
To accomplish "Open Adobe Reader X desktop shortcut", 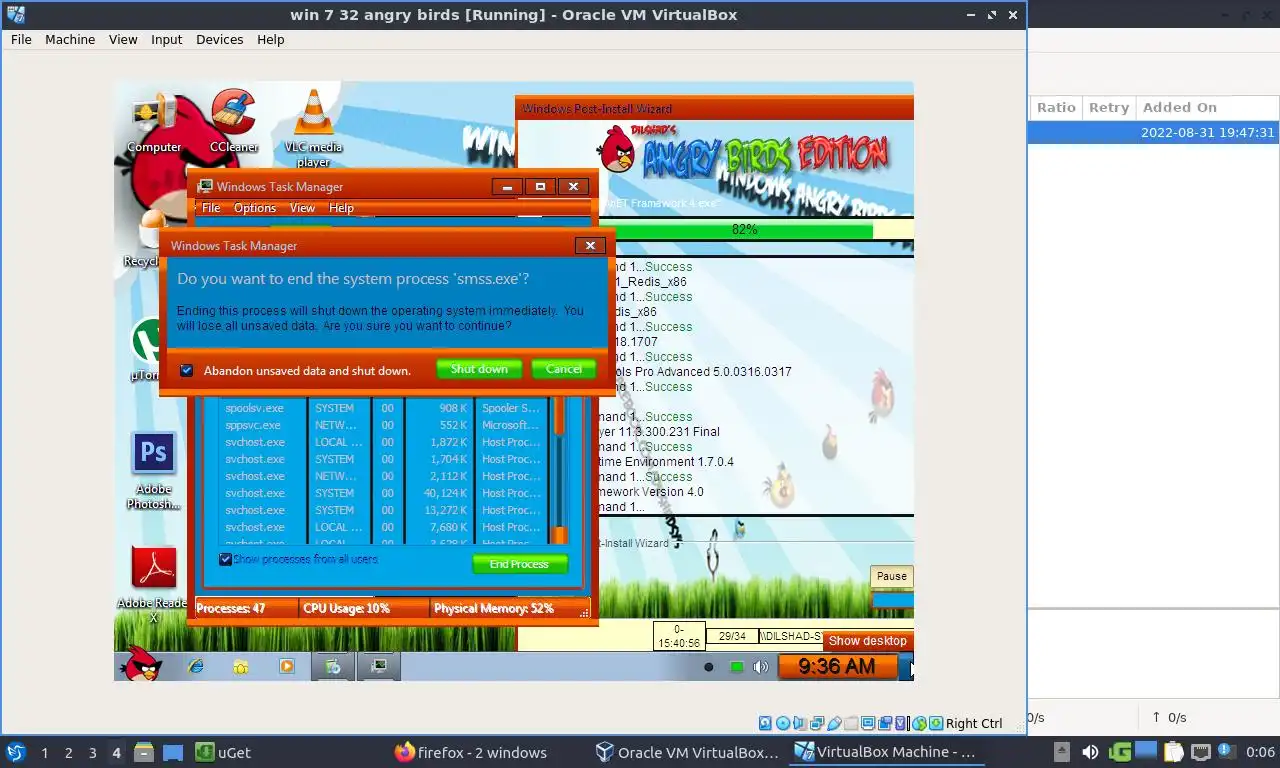I will coord(154,583).
